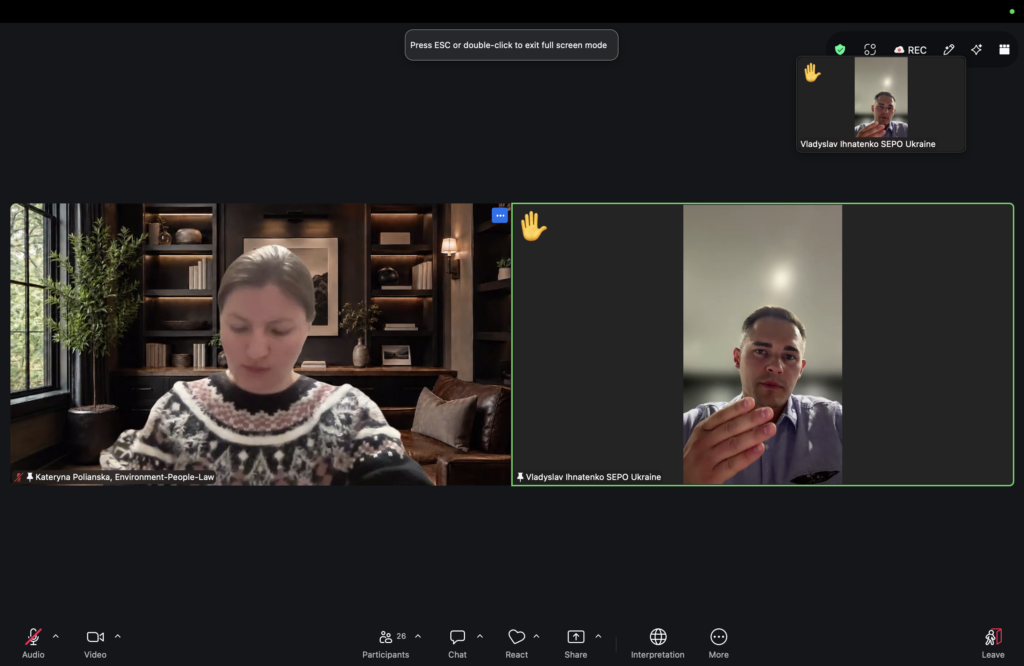Click muted microphone icon on Kateryna's tile
The height and width of the screenshot is (666, 1024).
coord(19,477)
